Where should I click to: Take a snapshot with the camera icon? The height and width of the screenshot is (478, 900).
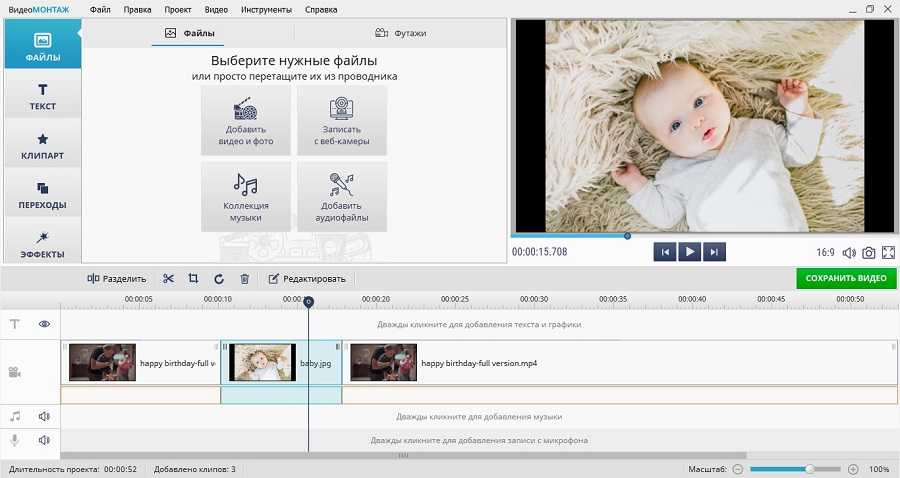(x=869, y=253)
